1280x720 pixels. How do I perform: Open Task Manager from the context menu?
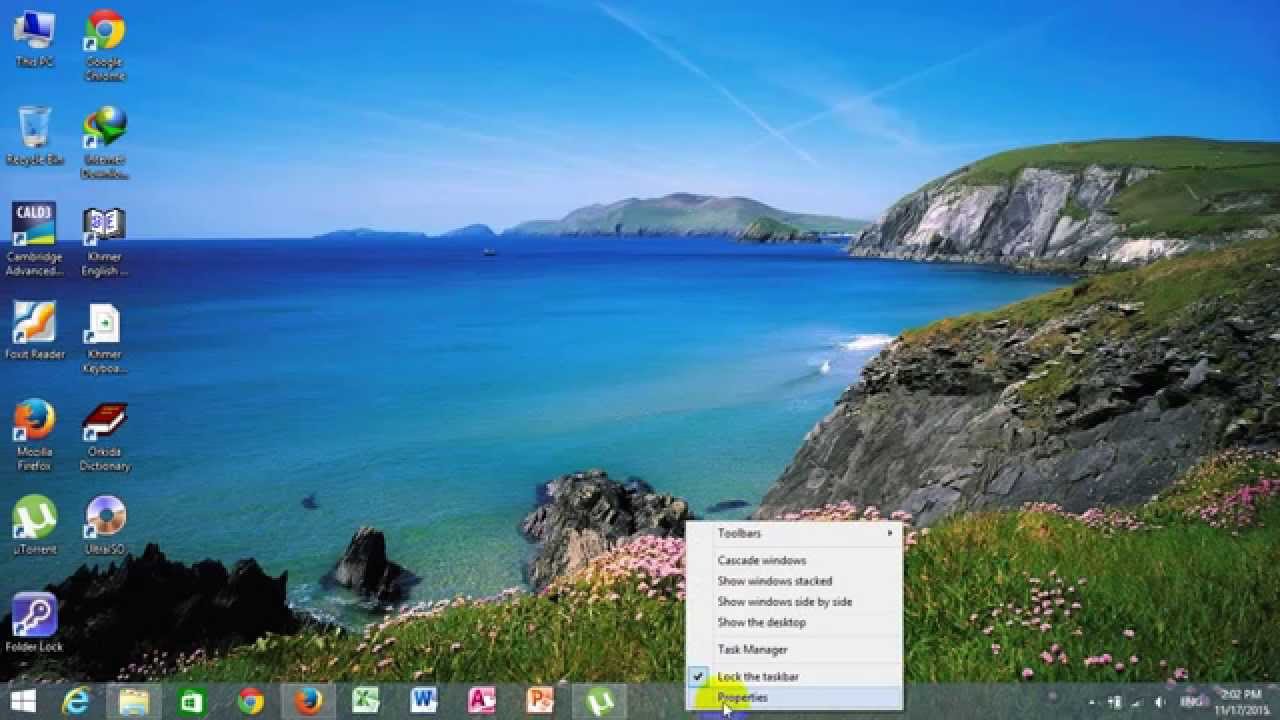point(795,650)
